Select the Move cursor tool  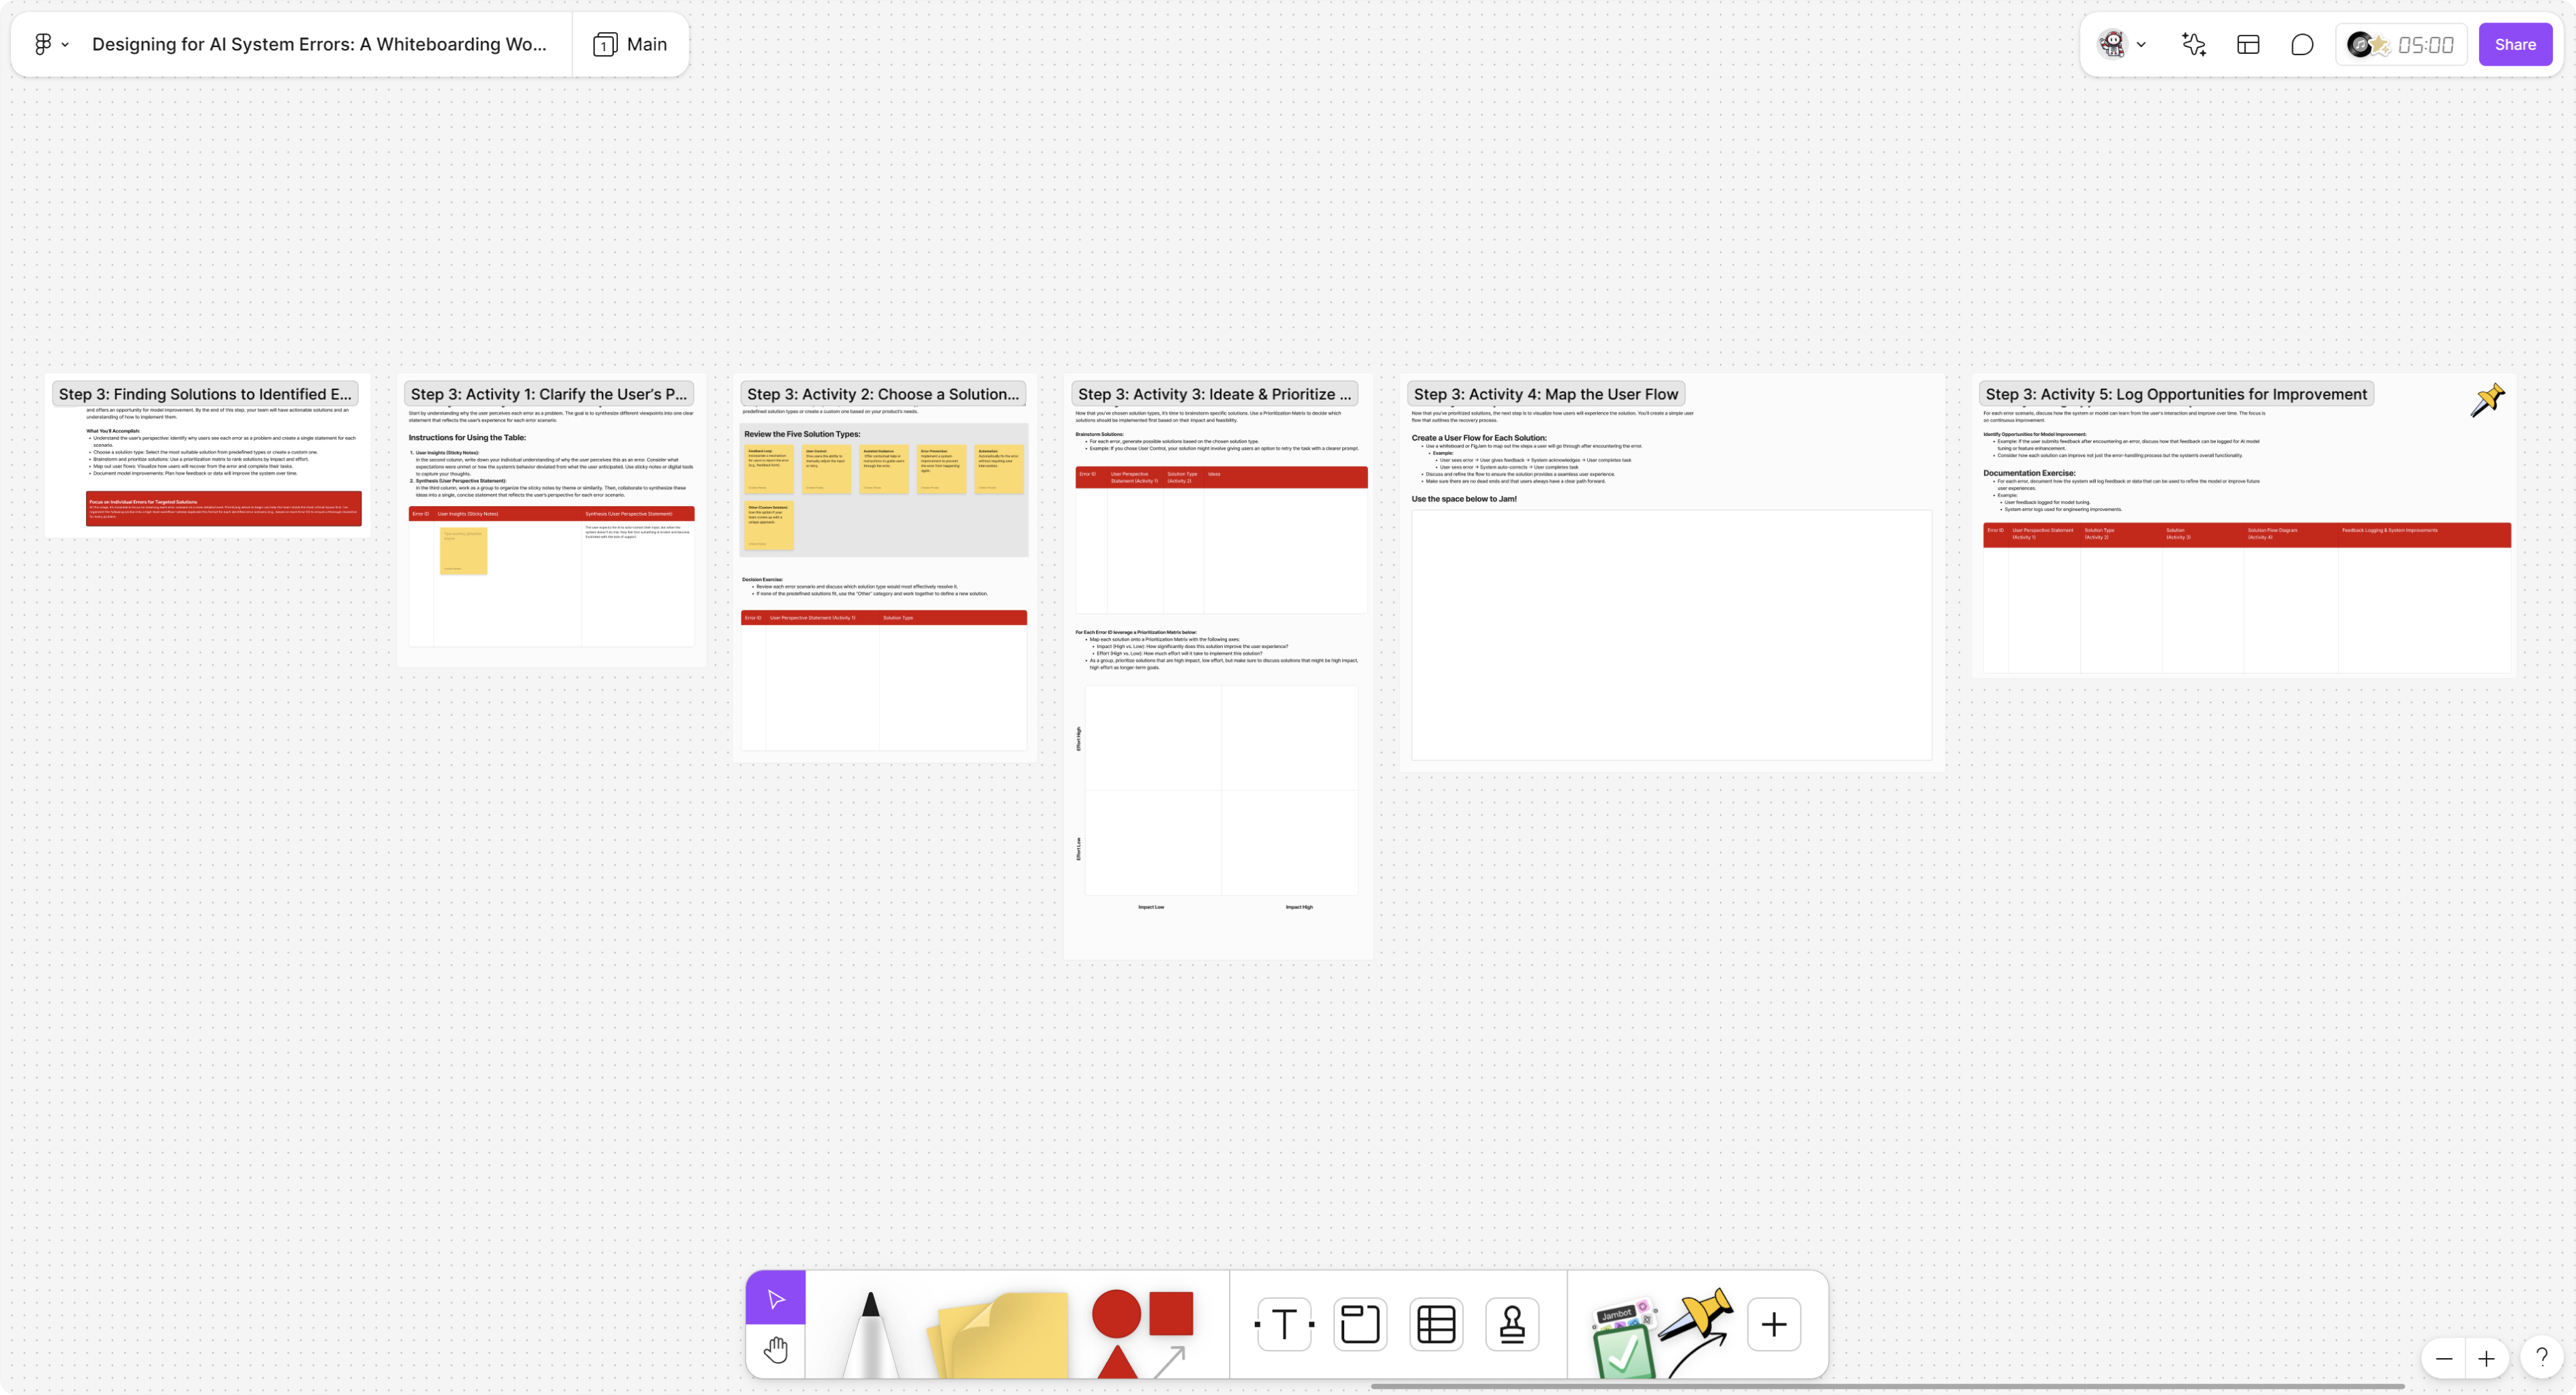pyautogui.click(x=775, y=1298)
